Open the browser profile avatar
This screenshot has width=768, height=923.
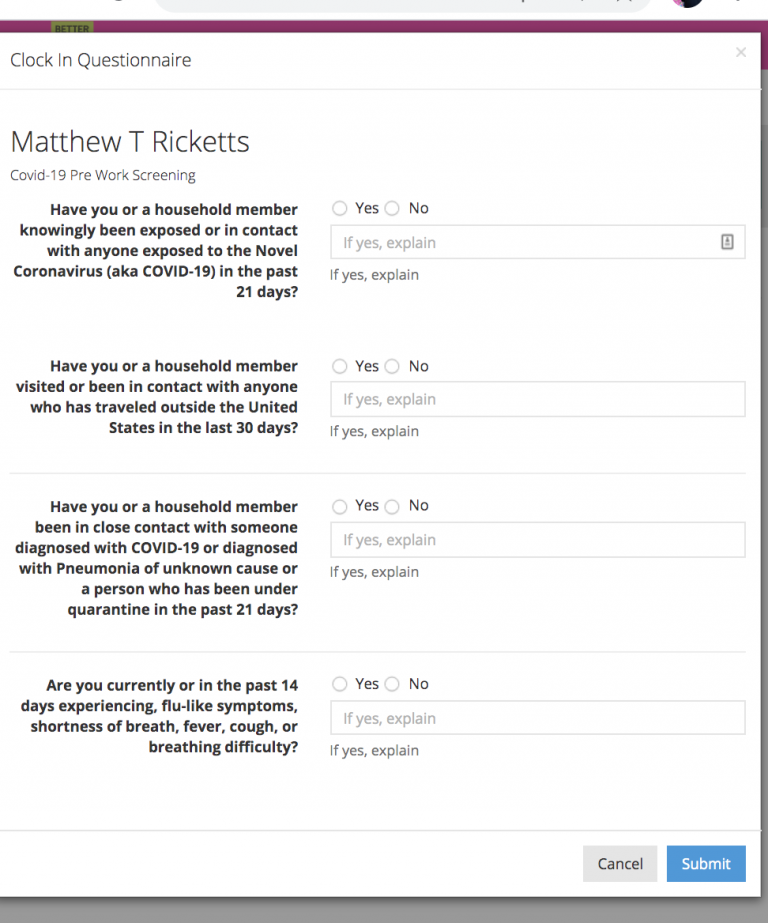click(x=687, y=3)
